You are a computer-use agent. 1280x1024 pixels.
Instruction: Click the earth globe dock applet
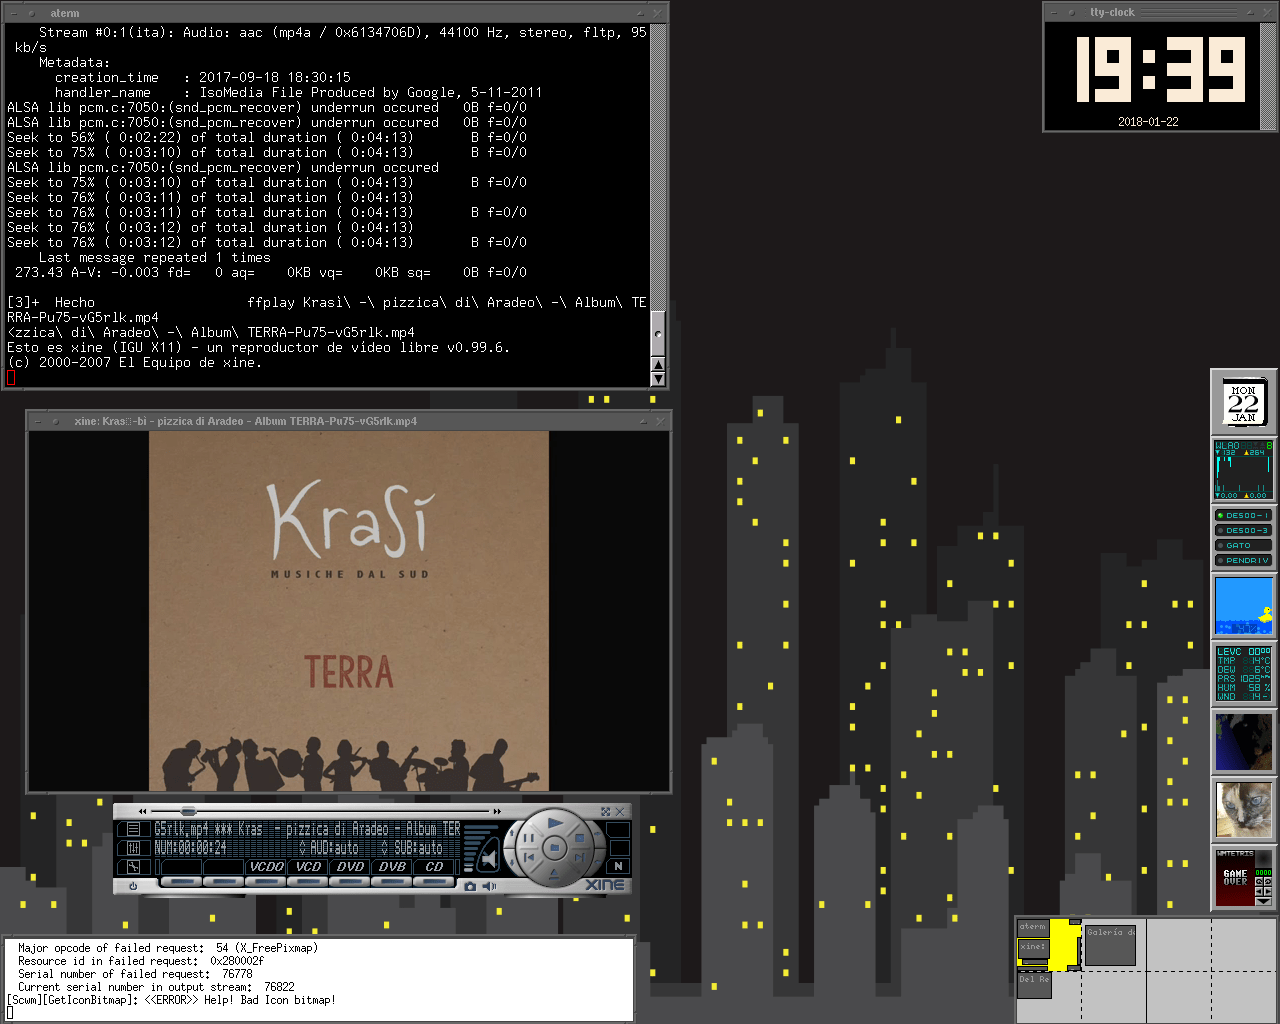pyautogui.click(x=1243, y=741)
